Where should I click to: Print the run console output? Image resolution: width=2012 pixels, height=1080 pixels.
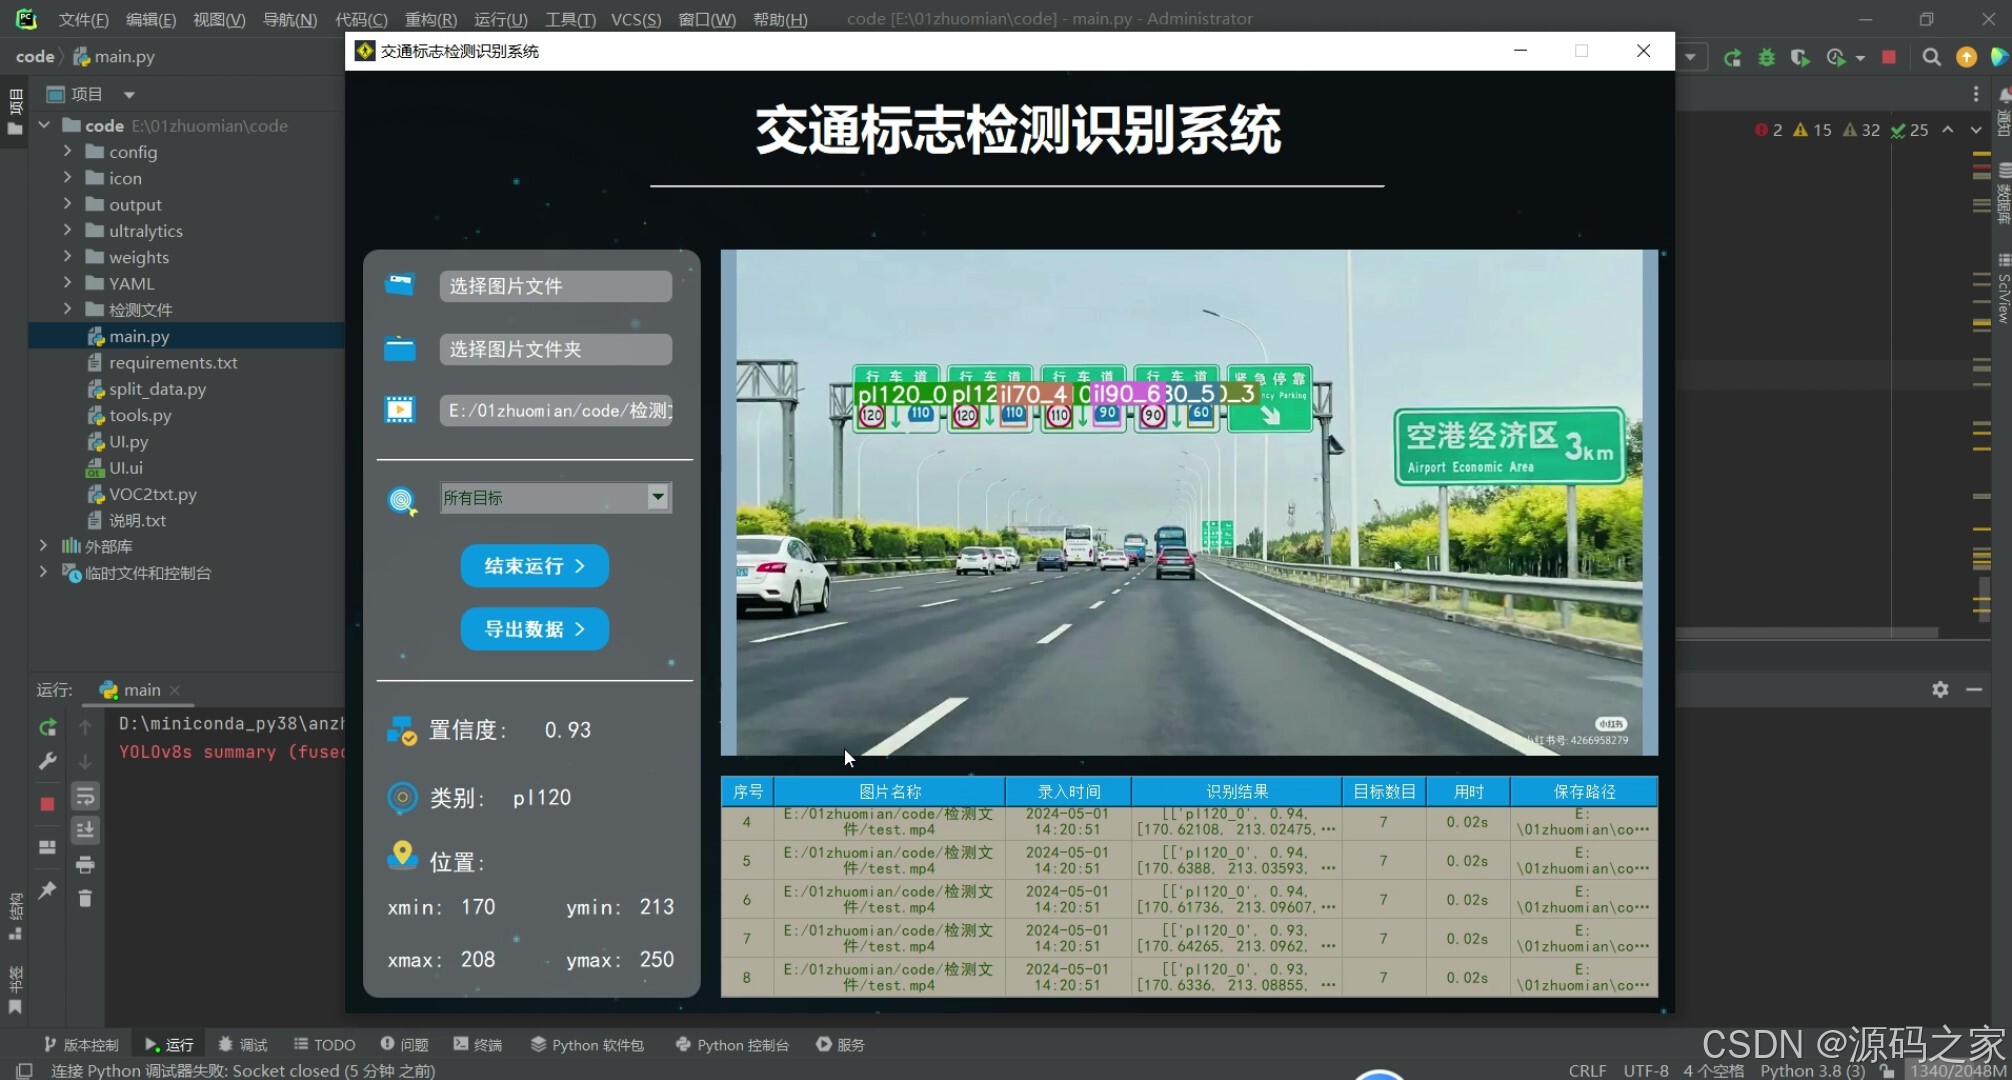[85, 864]
